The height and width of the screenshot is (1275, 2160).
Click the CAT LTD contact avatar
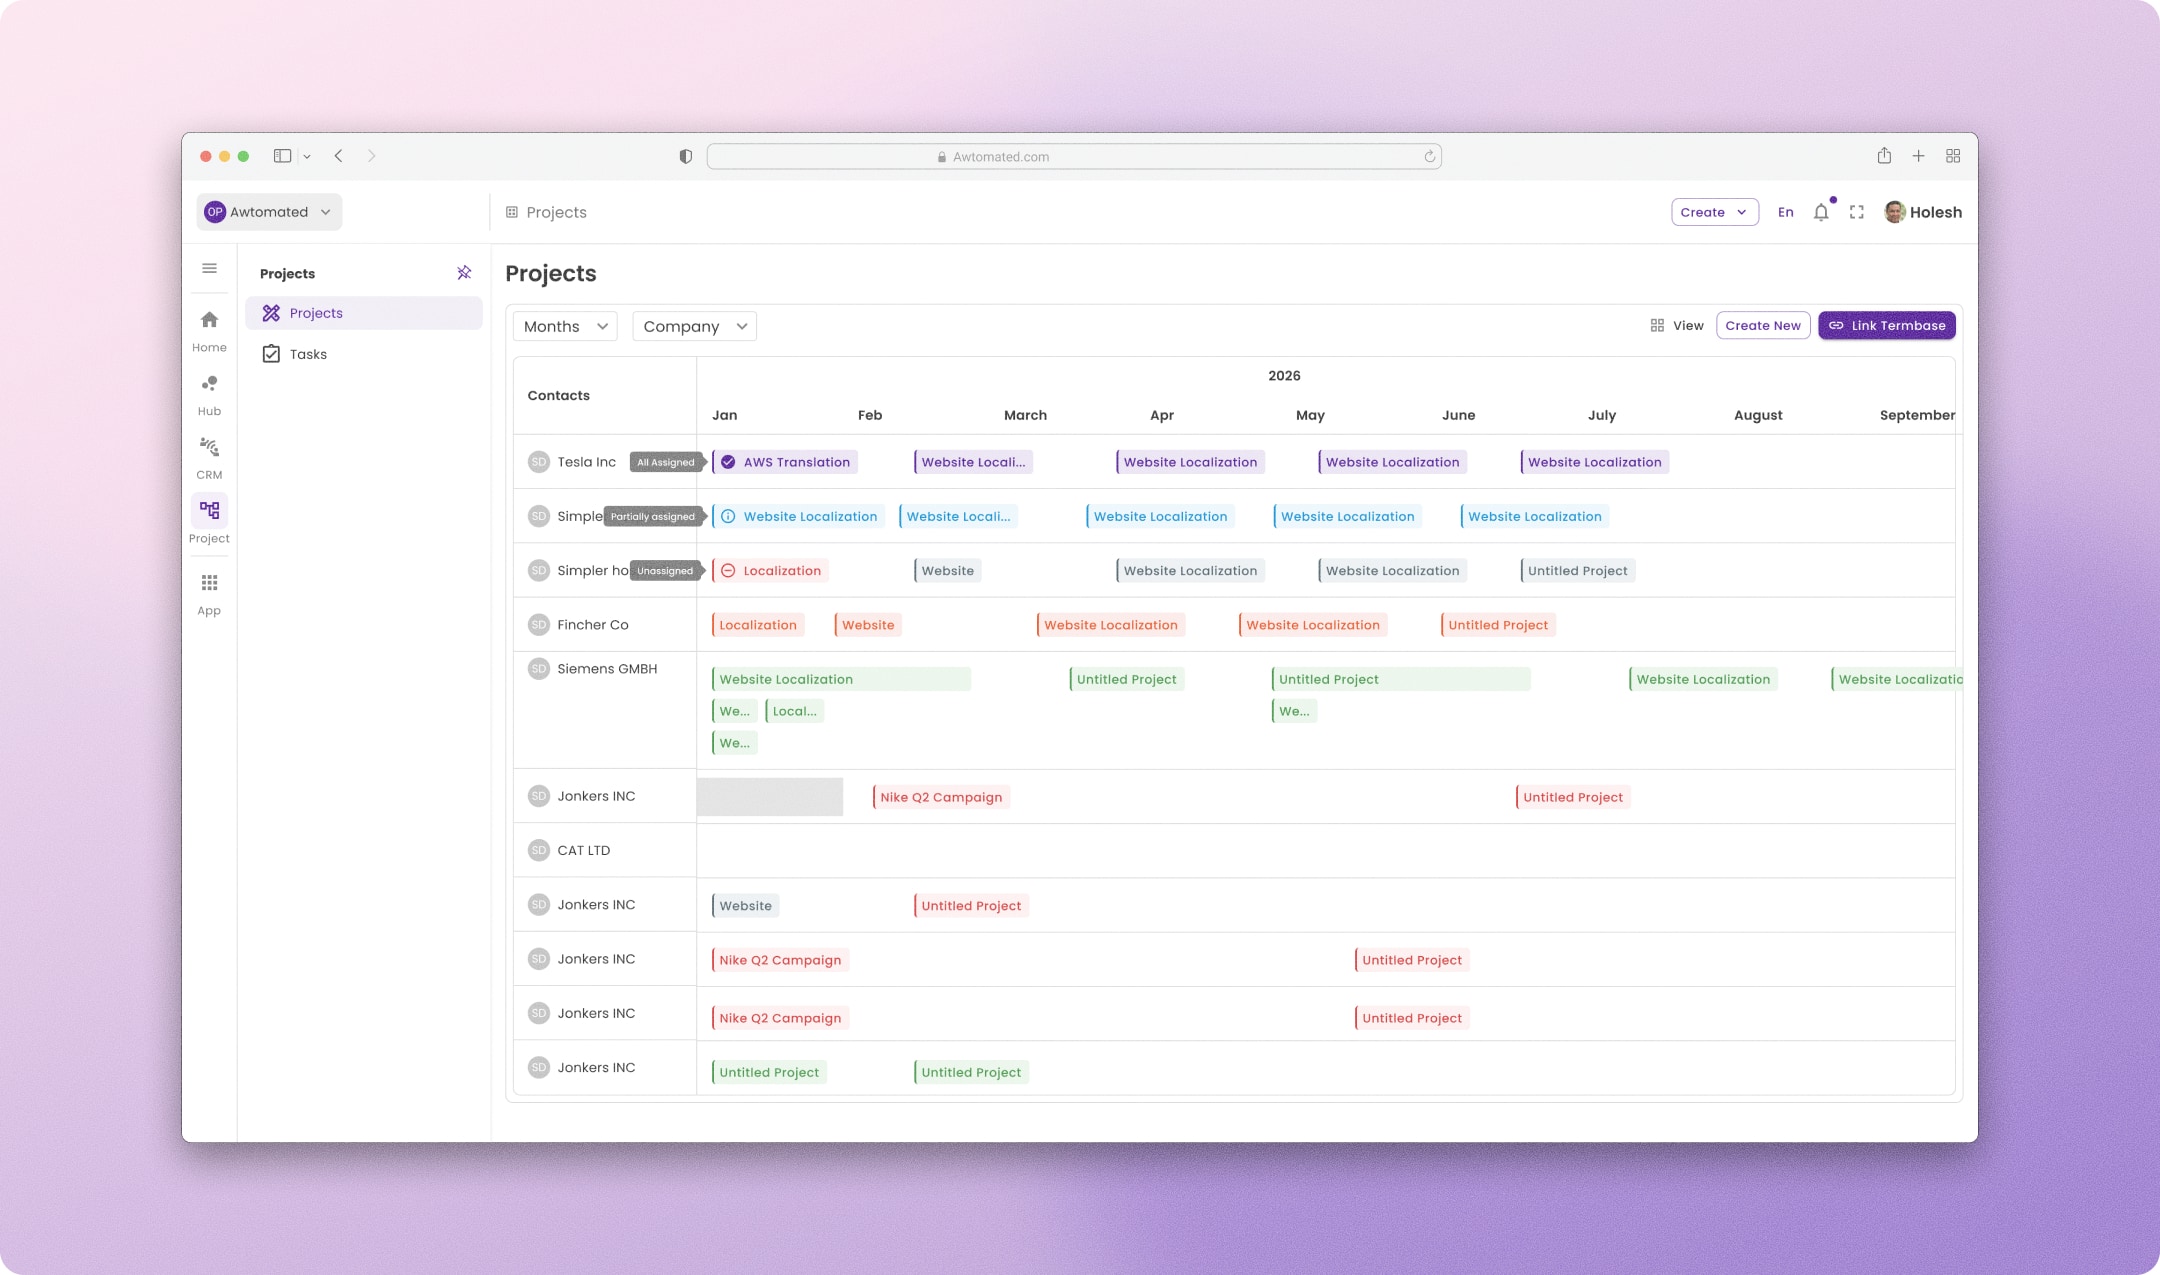[539, 850]
